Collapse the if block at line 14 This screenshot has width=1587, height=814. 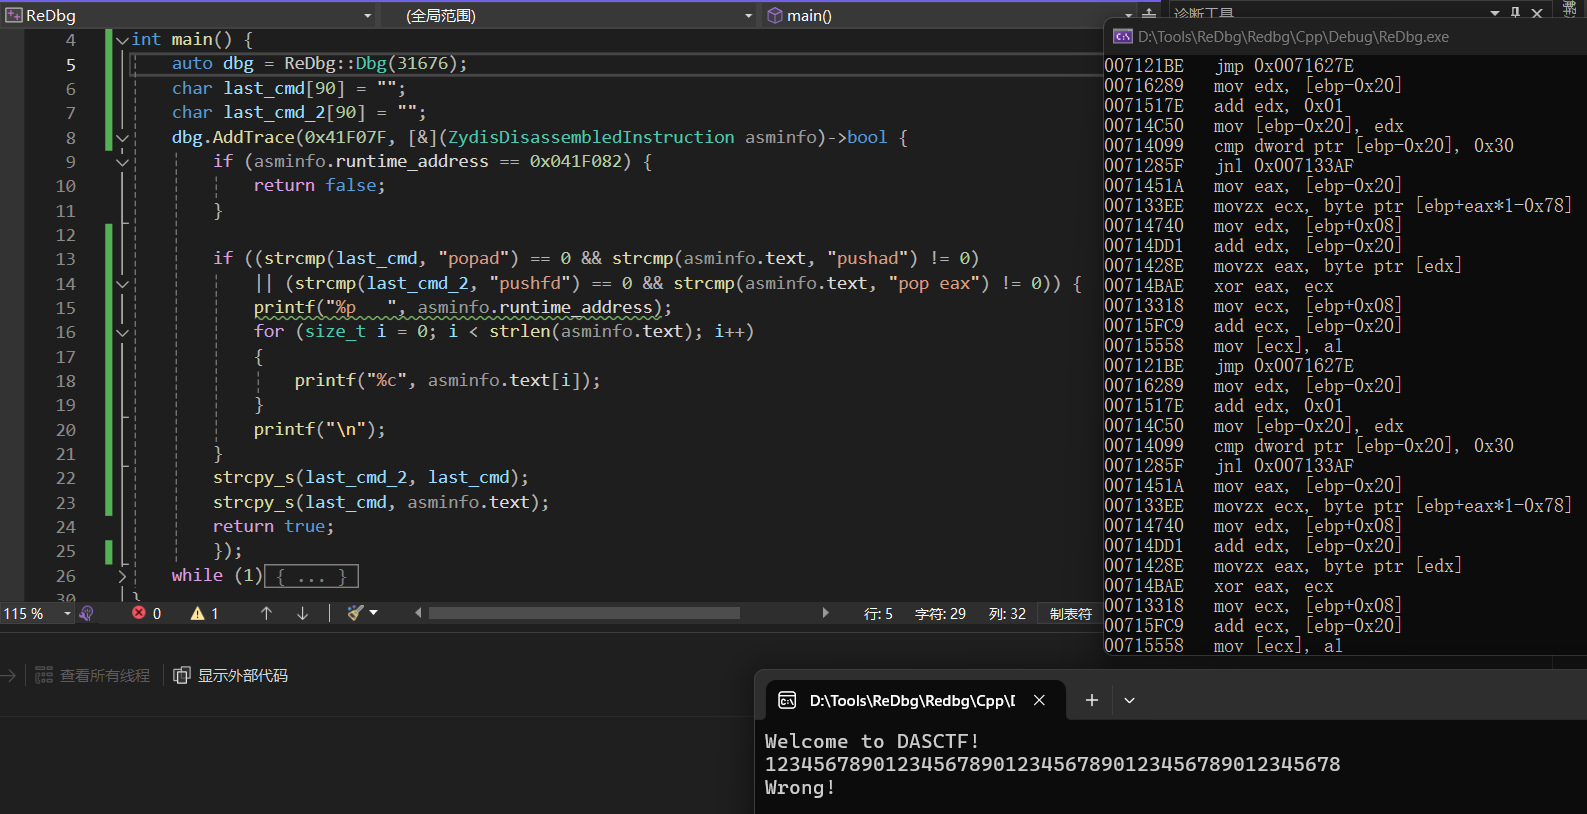tap(122, 284)
